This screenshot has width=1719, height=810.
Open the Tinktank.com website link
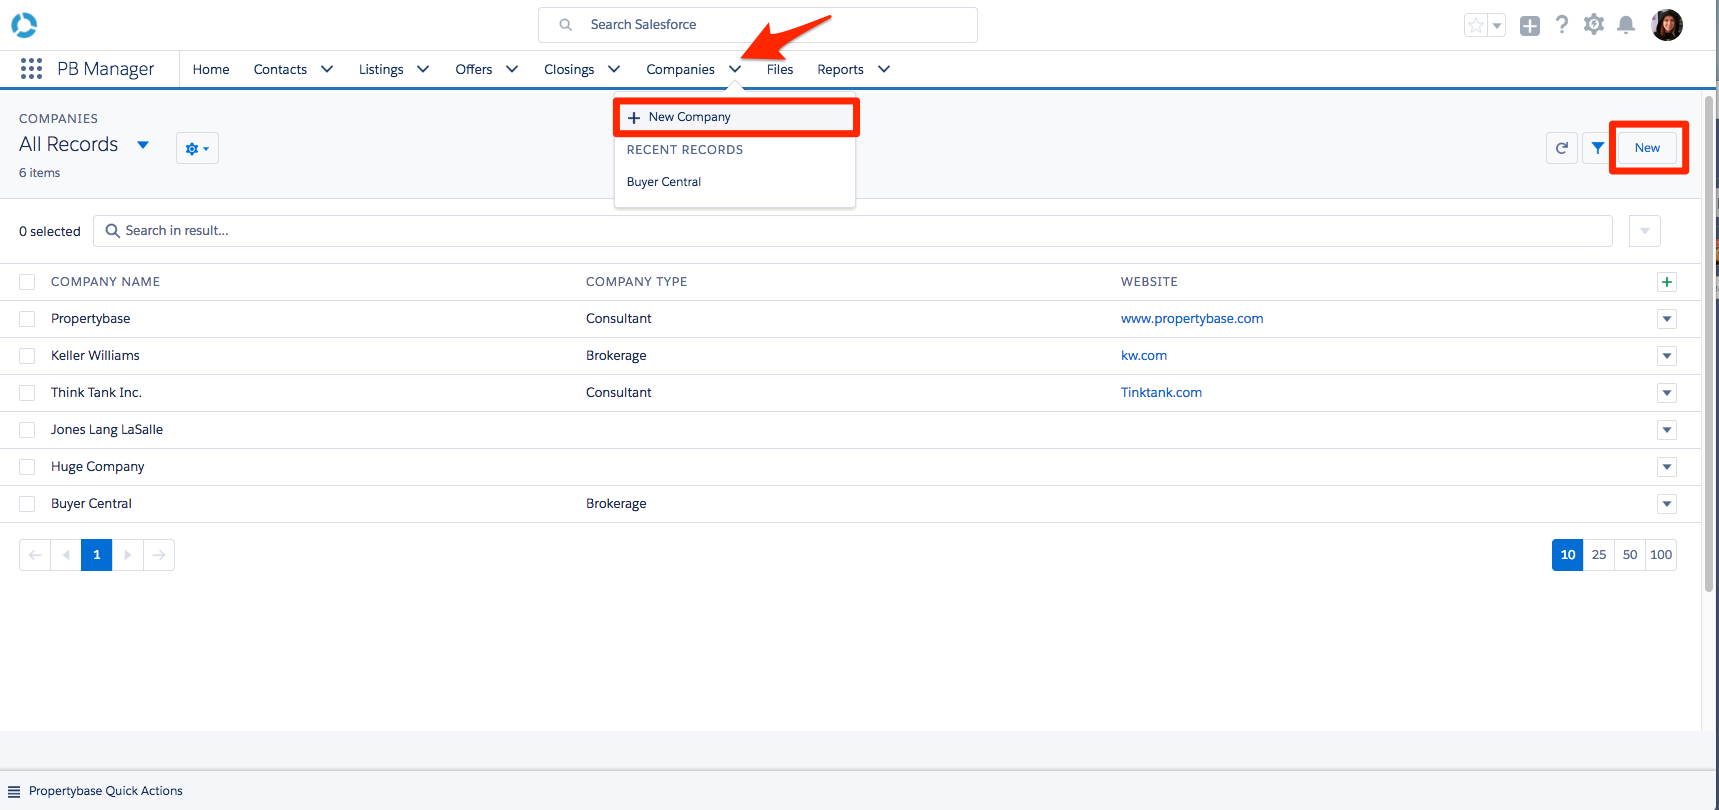pyautogui.click(x=1161, y=393)
